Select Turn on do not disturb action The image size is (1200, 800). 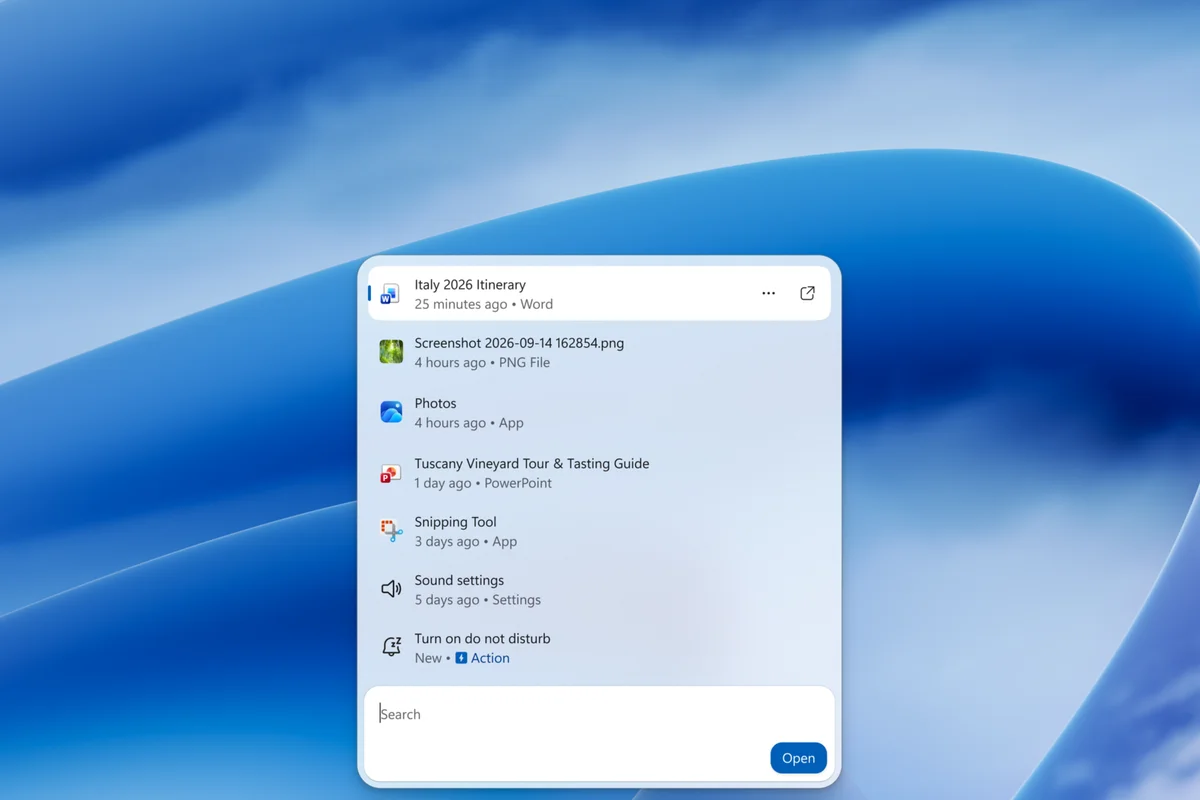482,638
